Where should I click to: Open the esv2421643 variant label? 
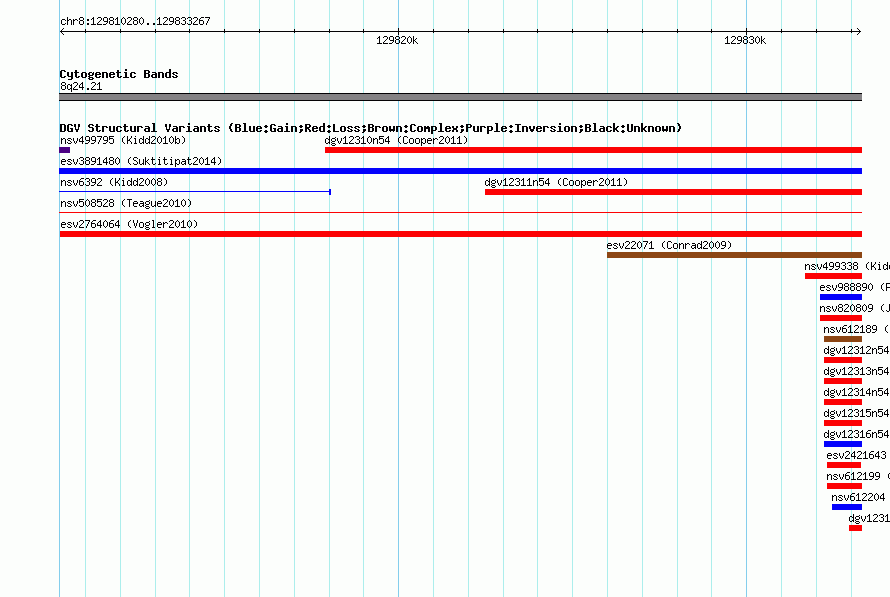[x=856, y=455]
